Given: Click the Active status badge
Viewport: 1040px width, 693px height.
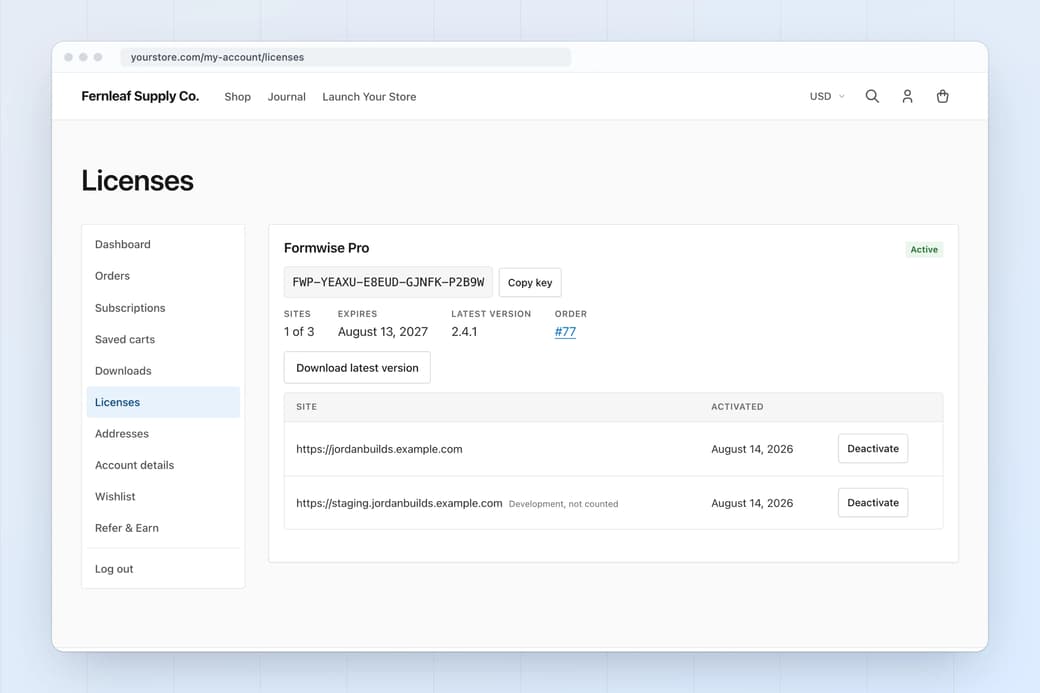Looking at the screenshot, I should click(x=924, y=249).
